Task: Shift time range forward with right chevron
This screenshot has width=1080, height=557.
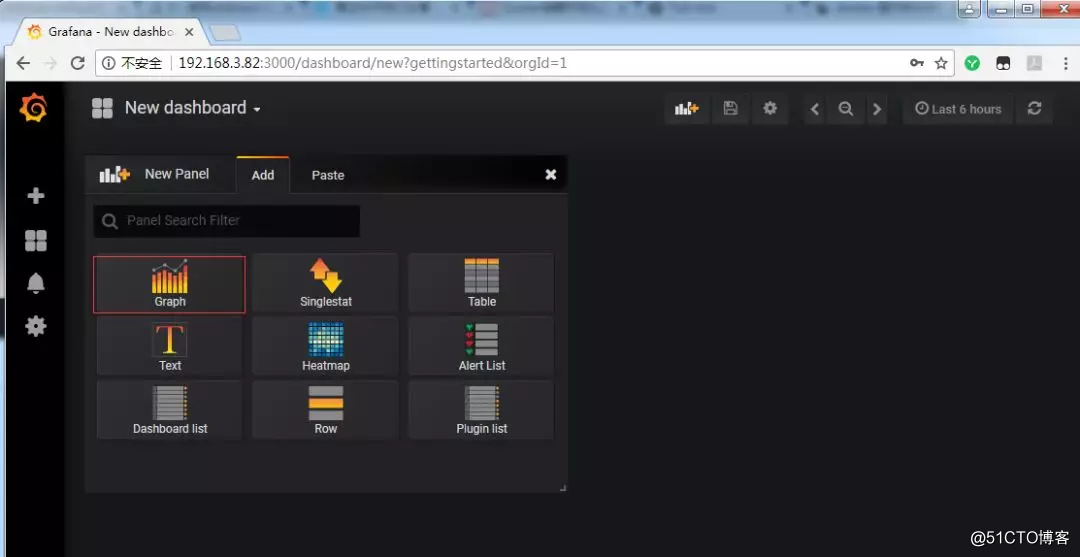Action: (876, 109)
